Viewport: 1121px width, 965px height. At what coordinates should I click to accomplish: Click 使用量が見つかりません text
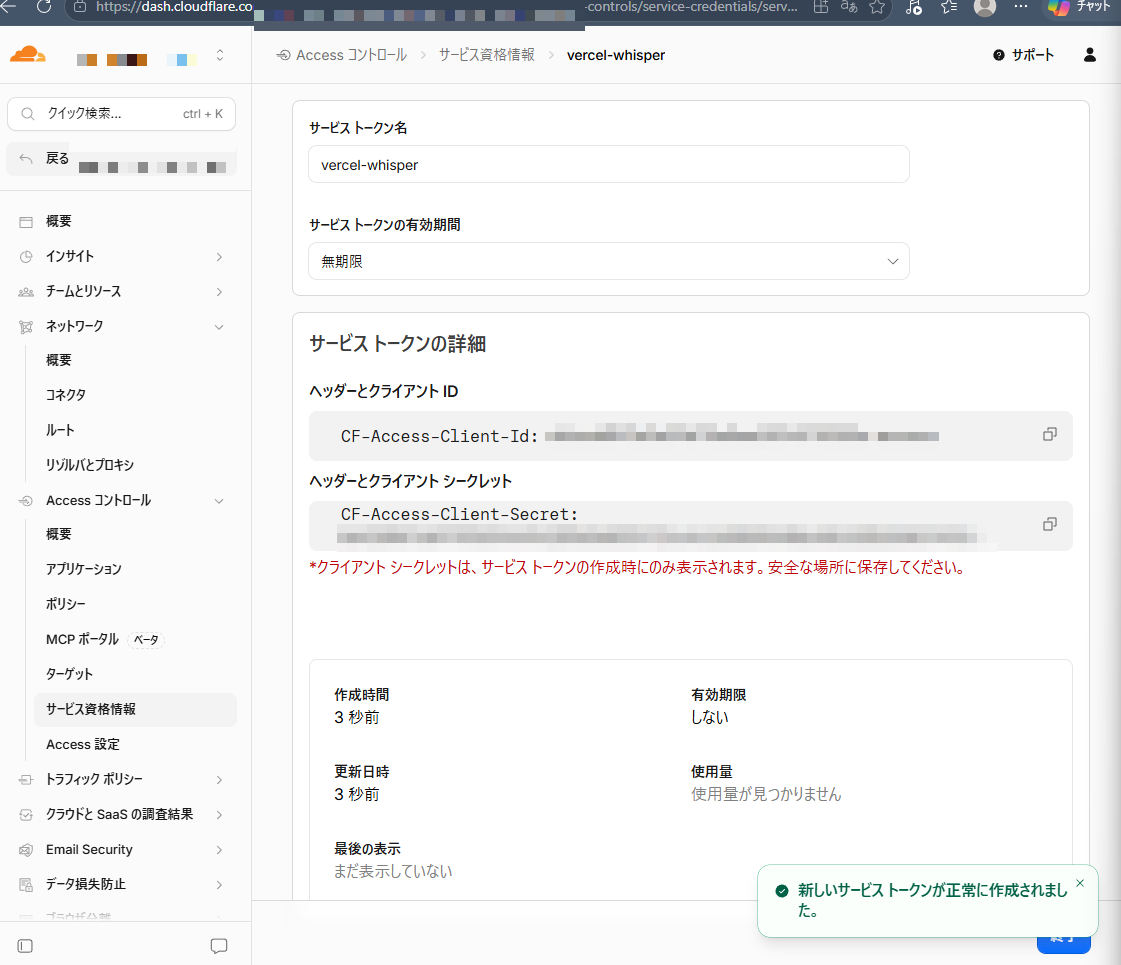coord(766,794)
